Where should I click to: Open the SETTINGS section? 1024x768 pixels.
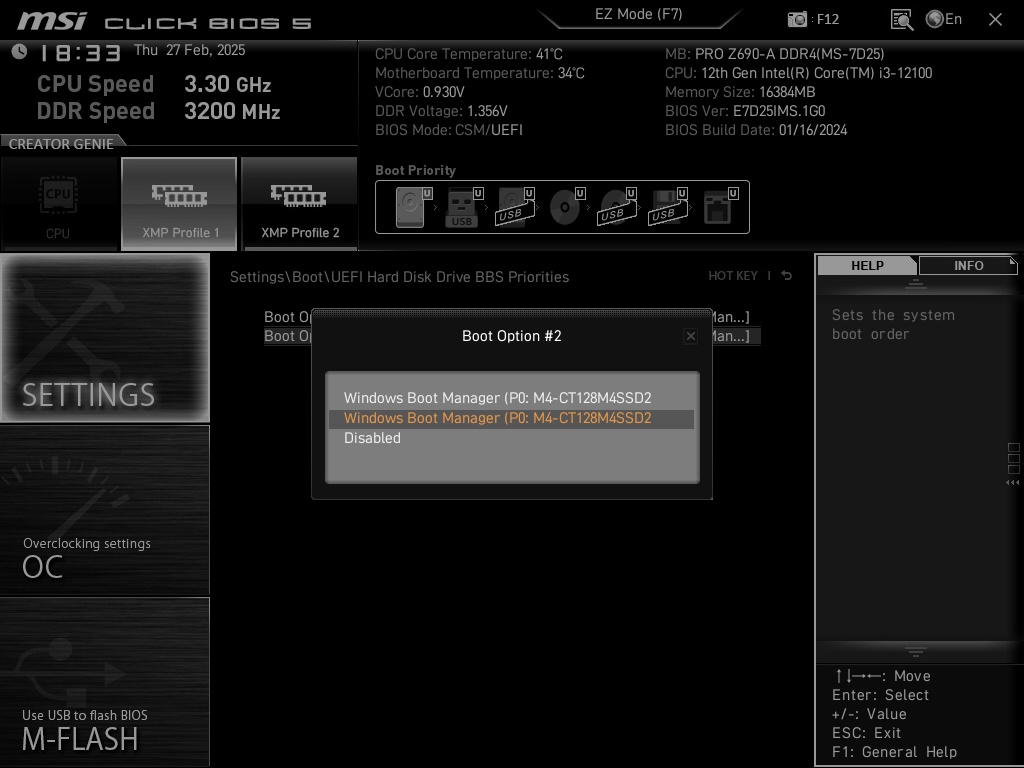click(x=104, y=338)
